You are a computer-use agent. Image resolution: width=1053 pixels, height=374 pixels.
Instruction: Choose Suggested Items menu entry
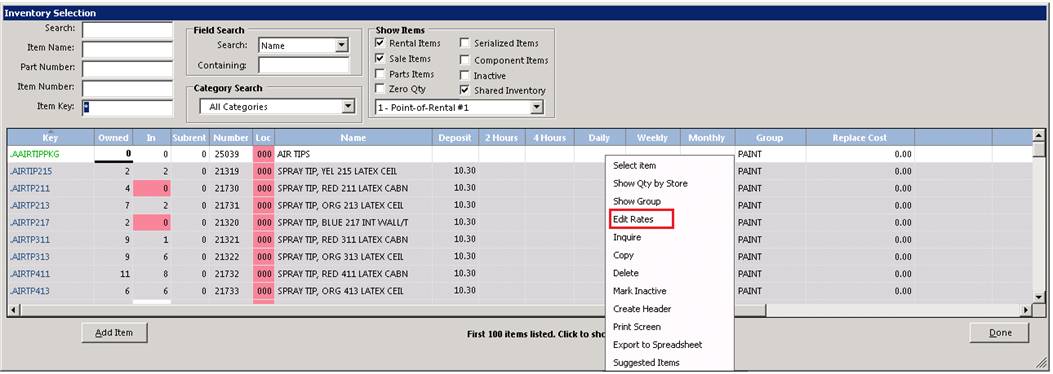click(x=646, y=363)
